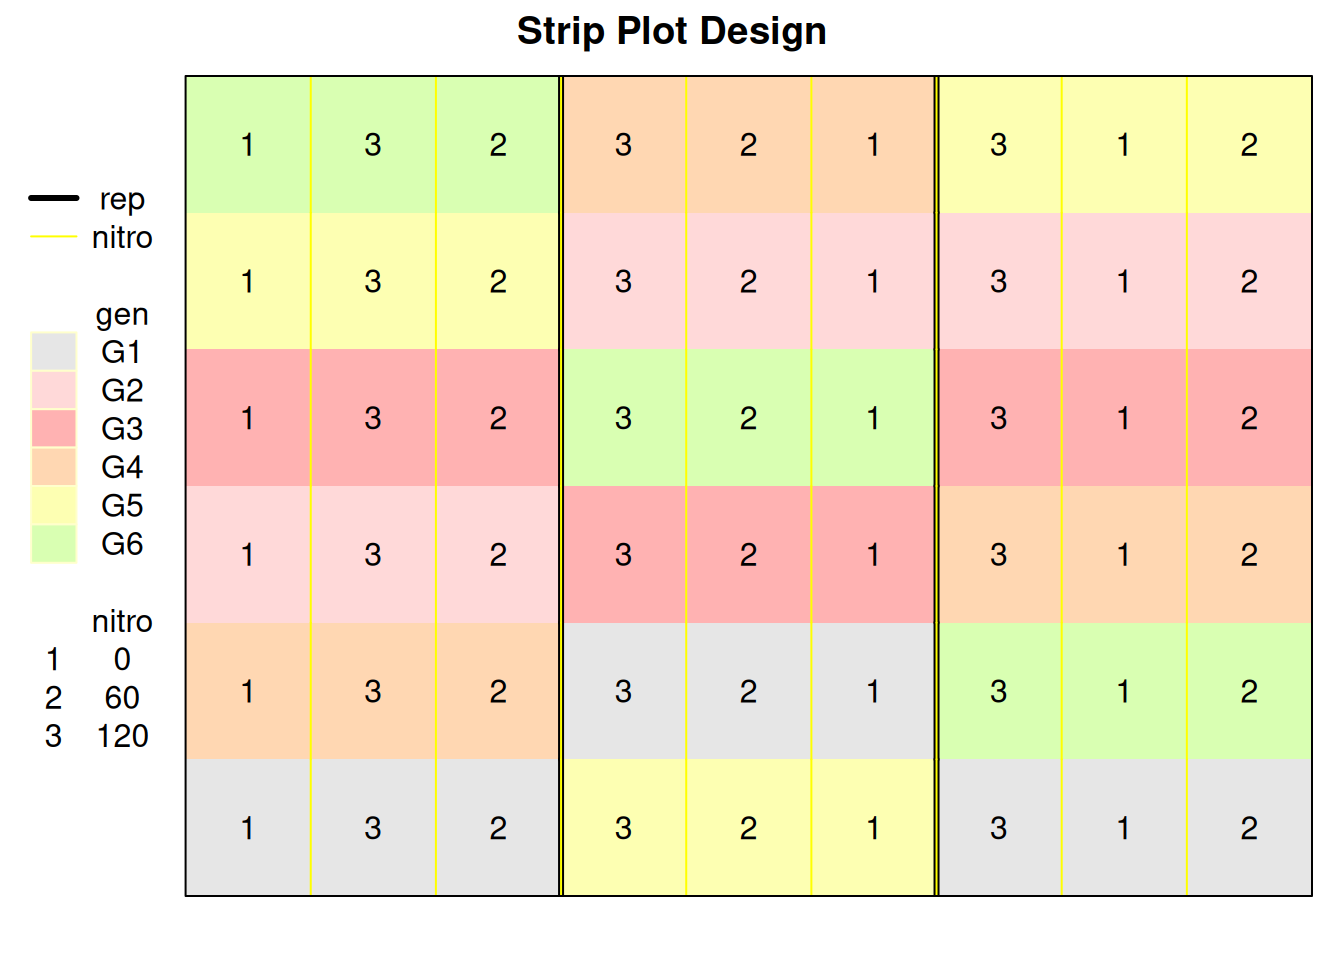Viewport: 1344px width, 960px height.
Task: Select the G4 peach legend swatch
Action: click(x=54, y=467)
